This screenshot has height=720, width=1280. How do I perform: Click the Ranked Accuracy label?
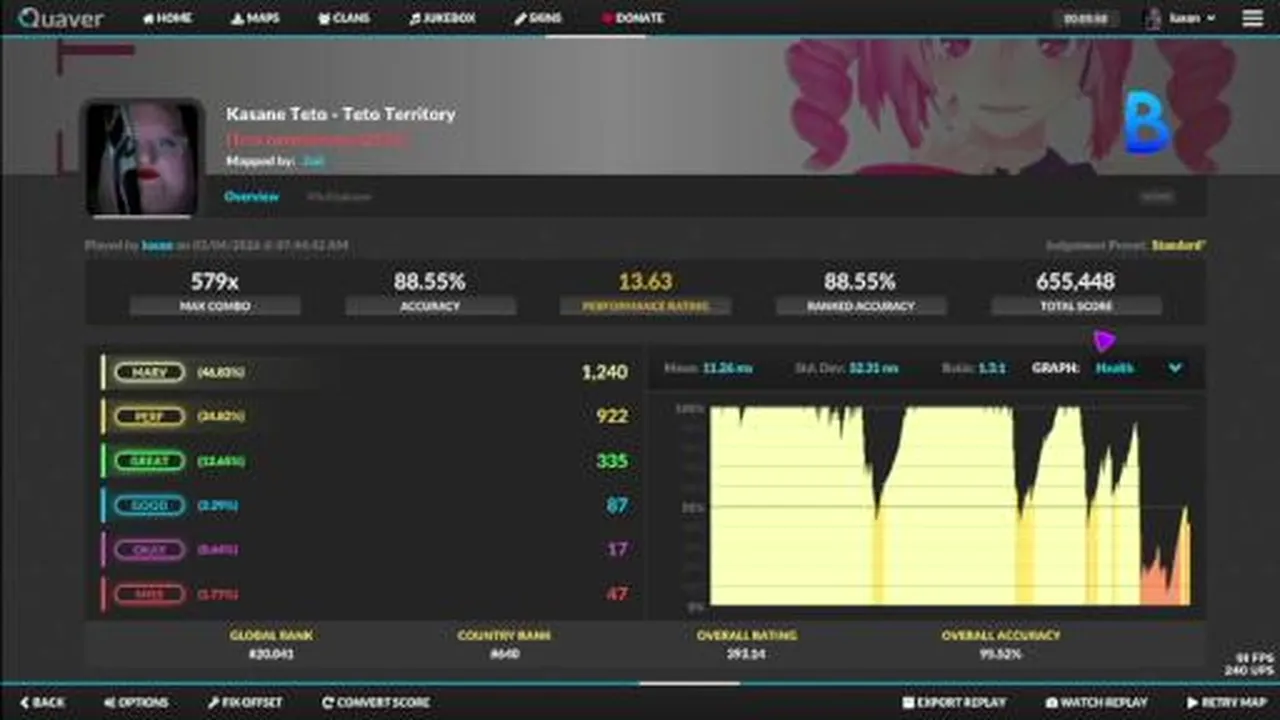[860, 306]
